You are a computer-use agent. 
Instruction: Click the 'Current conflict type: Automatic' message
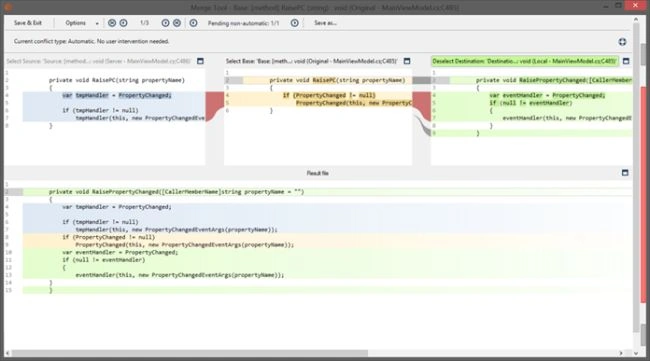tap(91, 41)
